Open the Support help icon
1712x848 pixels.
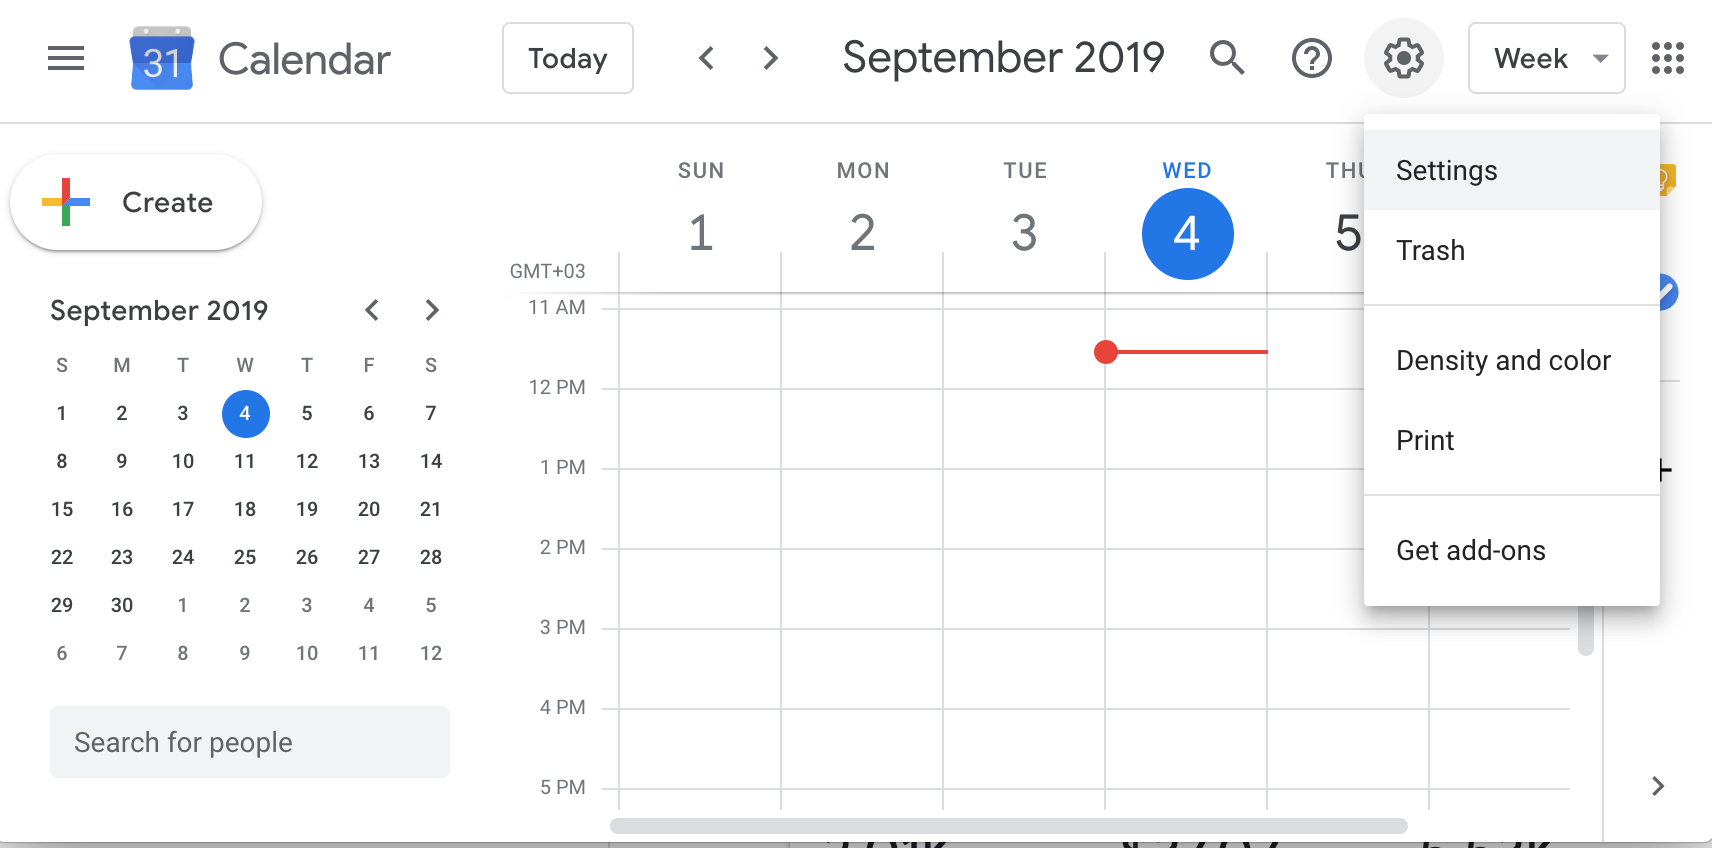pyautogui.click(x=1311, y=59)
